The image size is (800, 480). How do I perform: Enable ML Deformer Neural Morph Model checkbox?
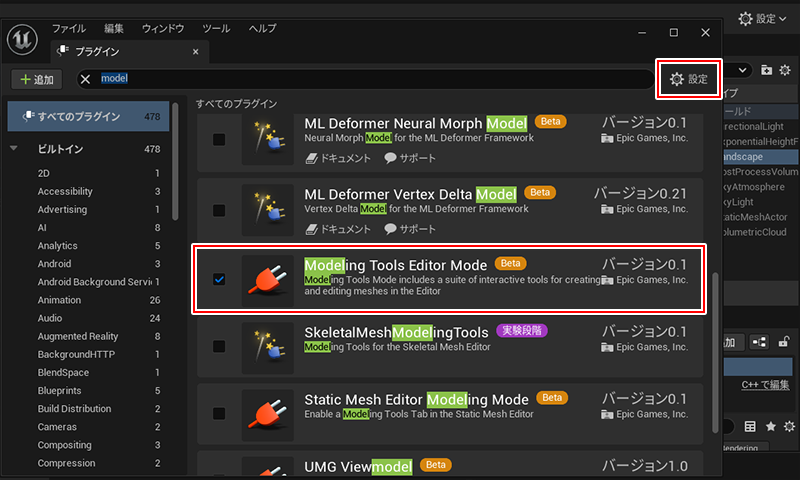pyautogui.click(x=219, y=139)
